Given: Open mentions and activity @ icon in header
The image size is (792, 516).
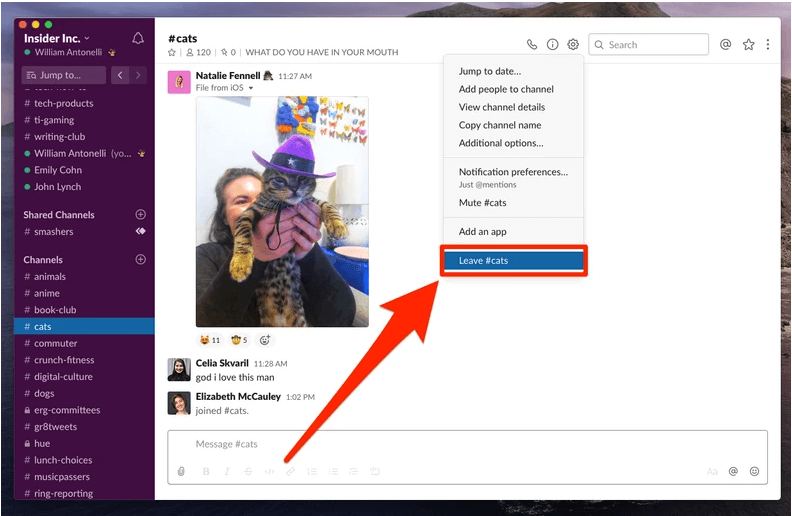Looking at the screenshot, I should (x=726, y=45).
